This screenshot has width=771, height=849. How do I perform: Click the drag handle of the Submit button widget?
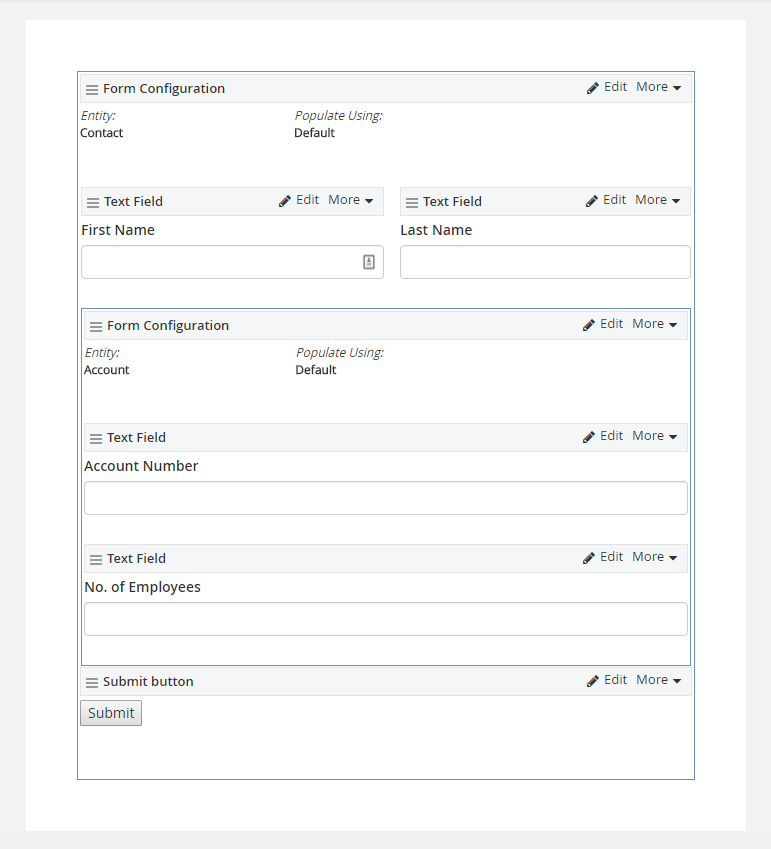[92, 682]
